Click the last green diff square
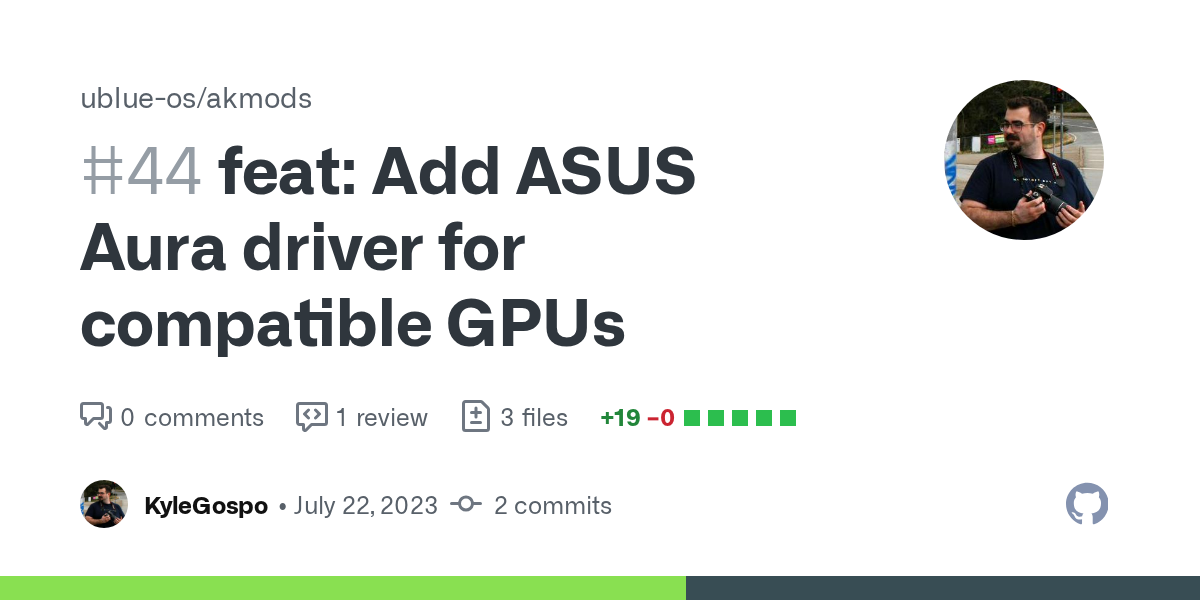 pos(787,418)
